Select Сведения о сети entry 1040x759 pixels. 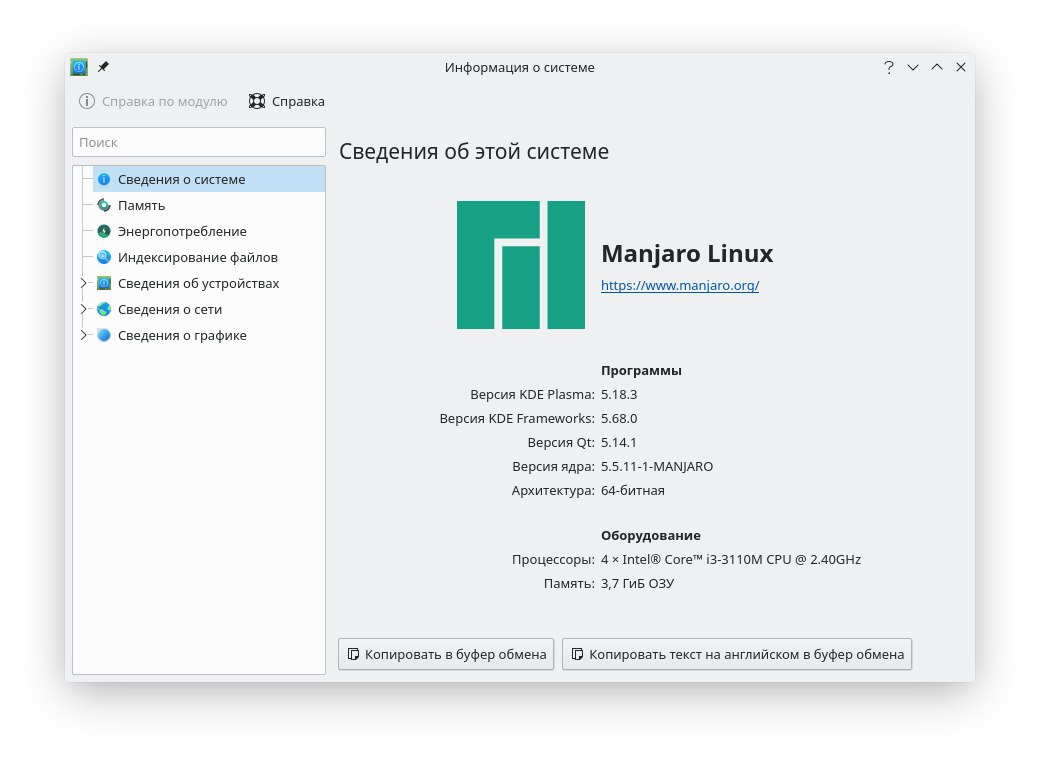point(209,309)
